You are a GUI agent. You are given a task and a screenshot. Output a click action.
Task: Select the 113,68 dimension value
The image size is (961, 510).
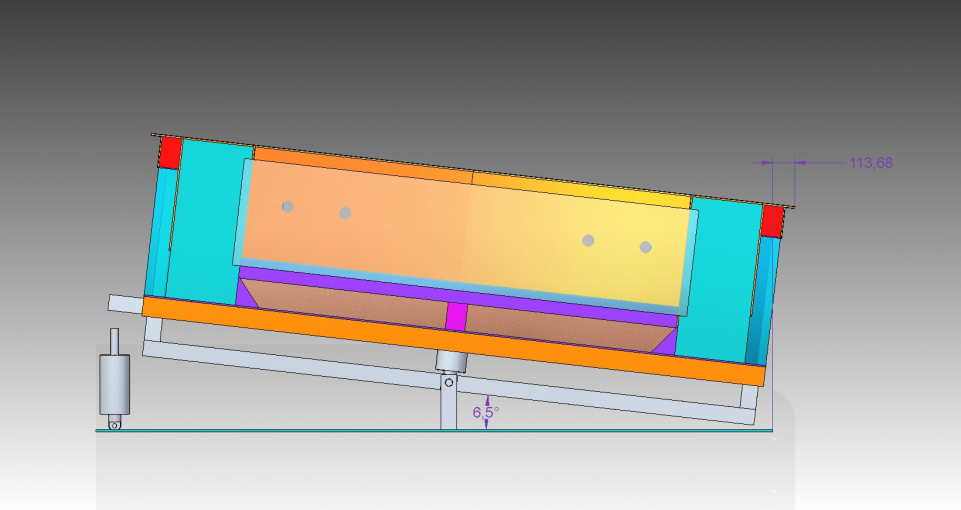pyautogui.click(x=871, y=163)
